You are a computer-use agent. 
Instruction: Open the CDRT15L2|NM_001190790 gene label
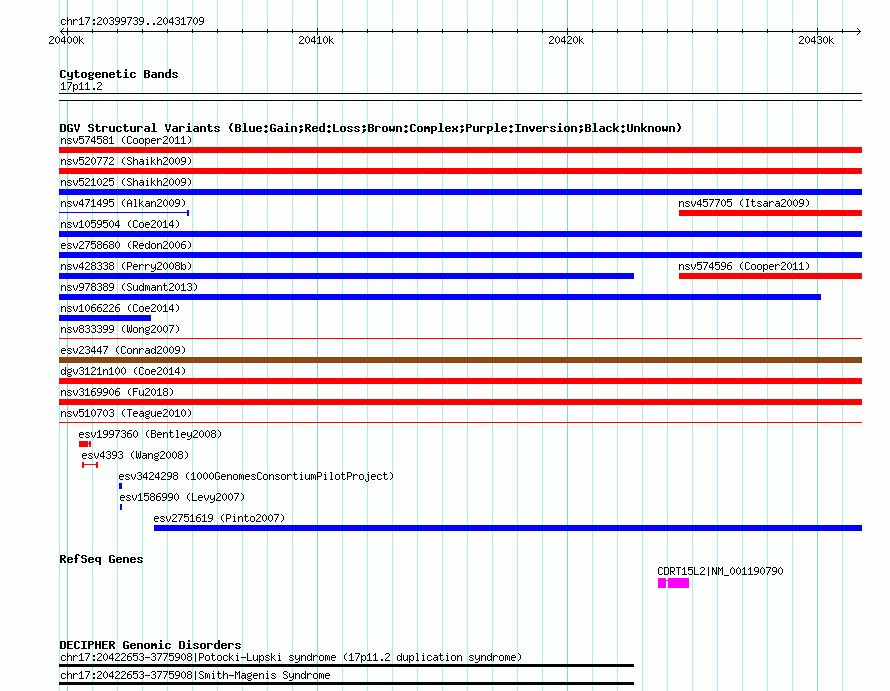coord(720,571)
